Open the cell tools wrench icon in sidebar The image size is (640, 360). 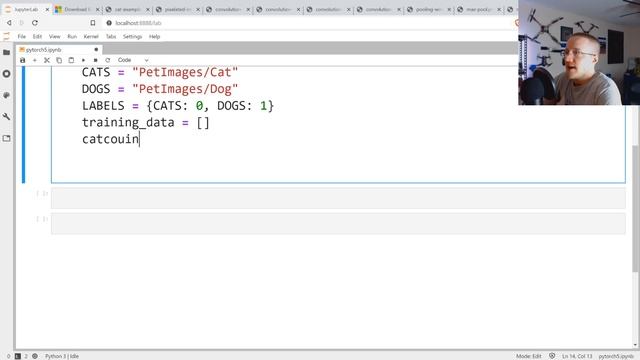click(x=7, y=117)
